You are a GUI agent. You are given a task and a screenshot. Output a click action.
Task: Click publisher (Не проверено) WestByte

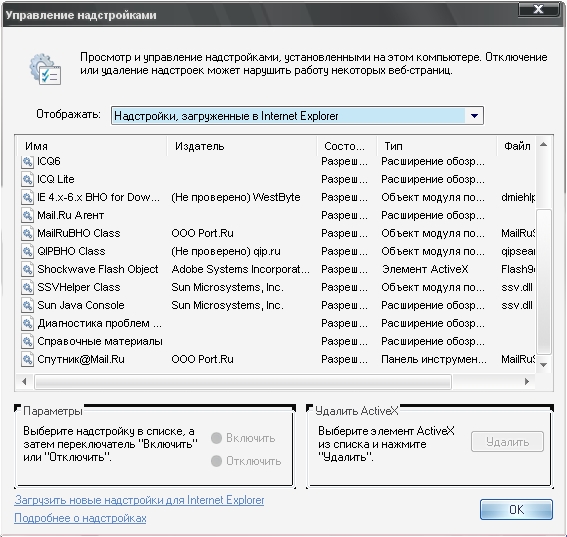pos(236,197)
